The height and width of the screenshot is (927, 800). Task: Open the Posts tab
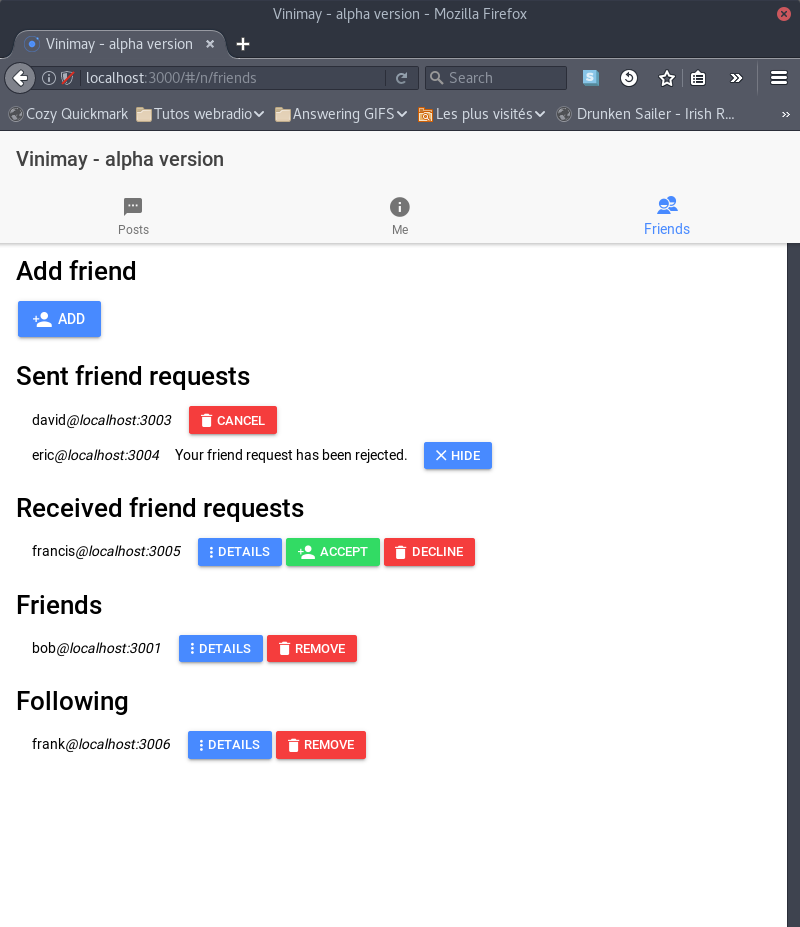(x=133, y=216)
